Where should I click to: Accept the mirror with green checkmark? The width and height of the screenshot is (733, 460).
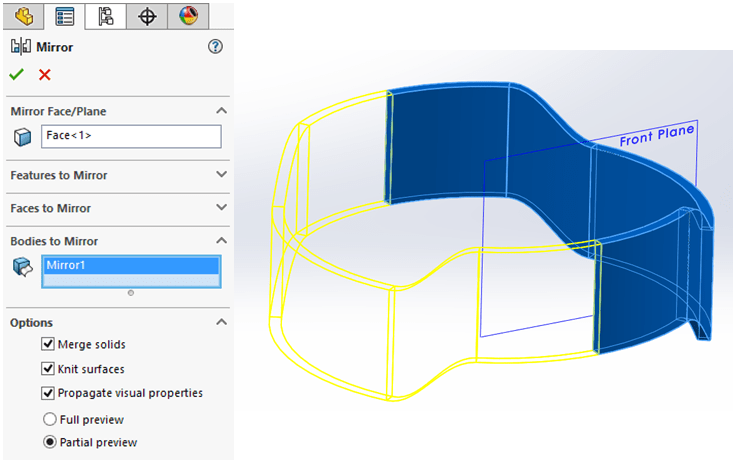point(17,75)
